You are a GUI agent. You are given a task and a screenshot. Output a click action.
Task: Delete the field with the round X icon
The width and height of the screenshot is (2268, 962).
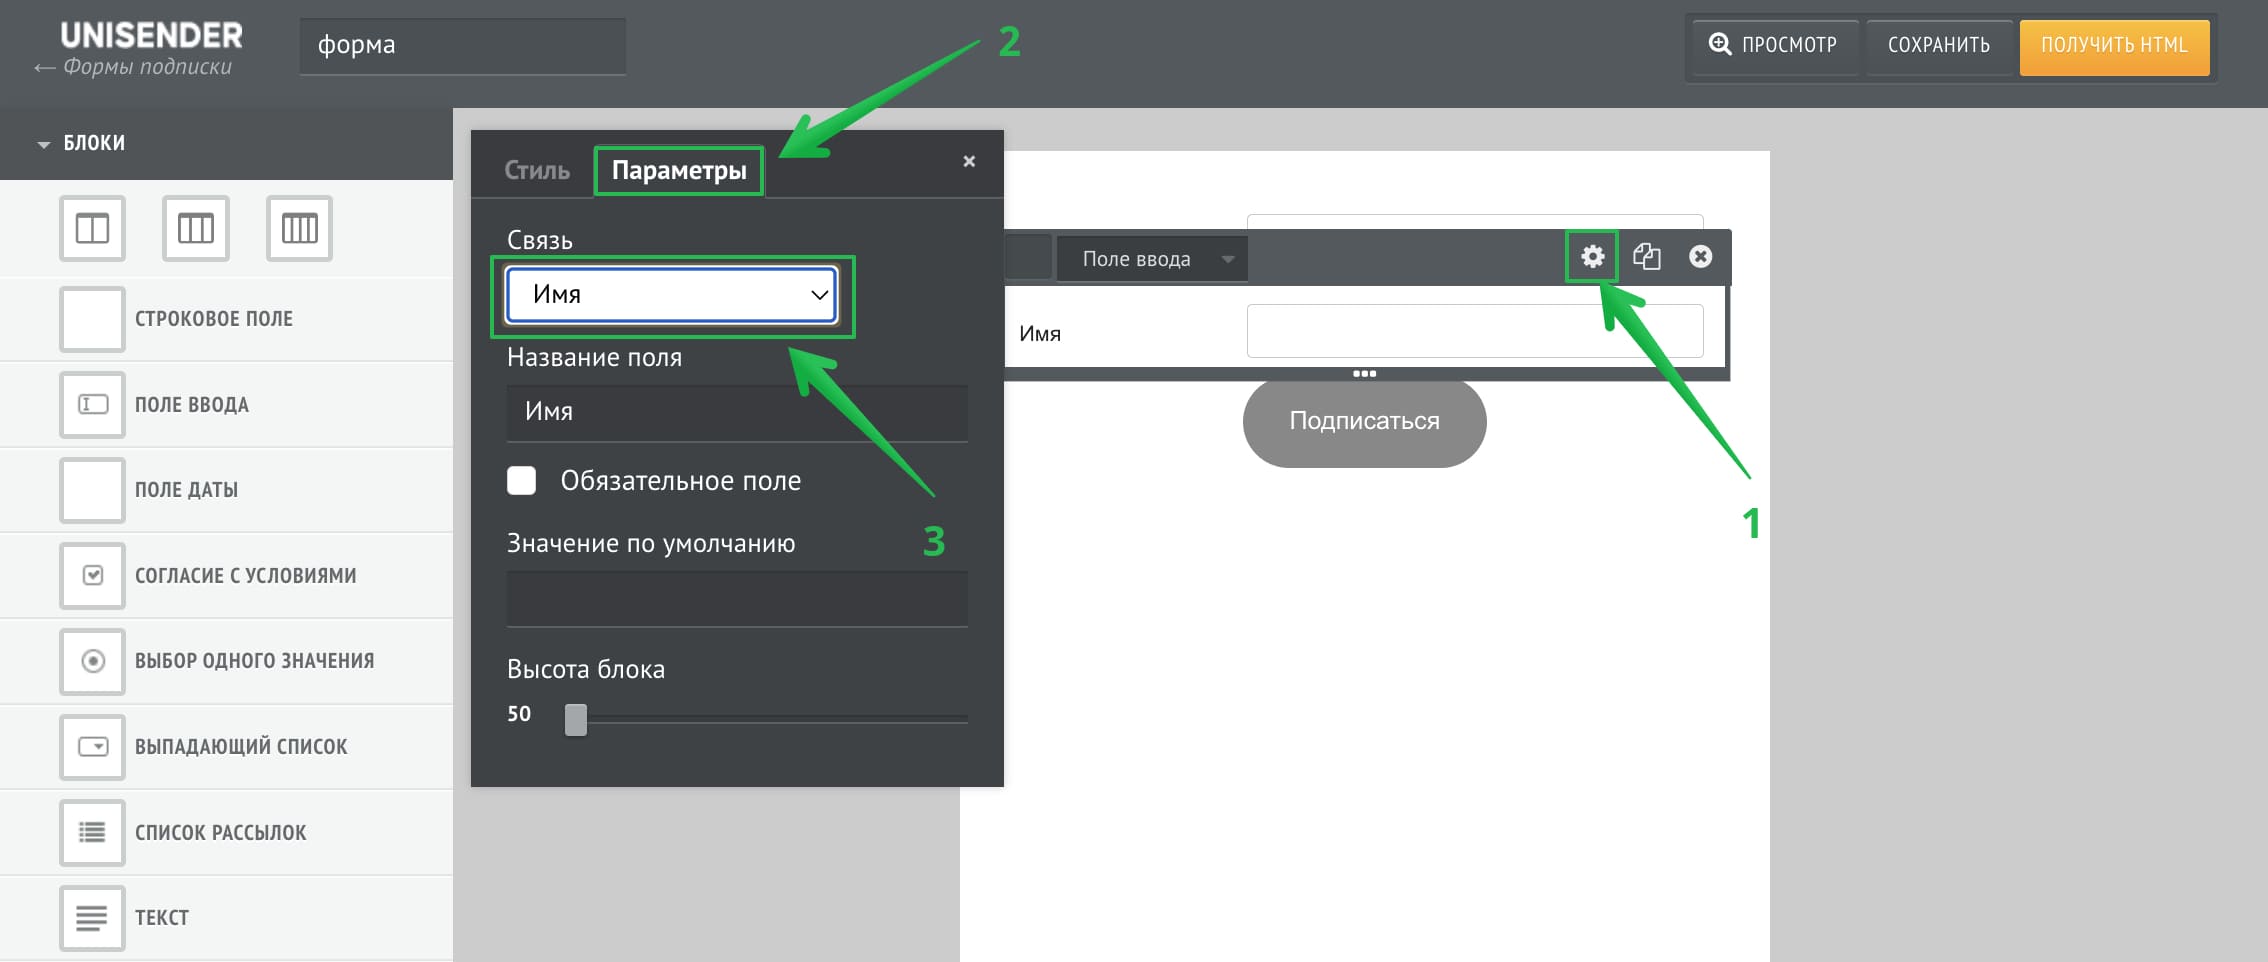coord(1700,257)
